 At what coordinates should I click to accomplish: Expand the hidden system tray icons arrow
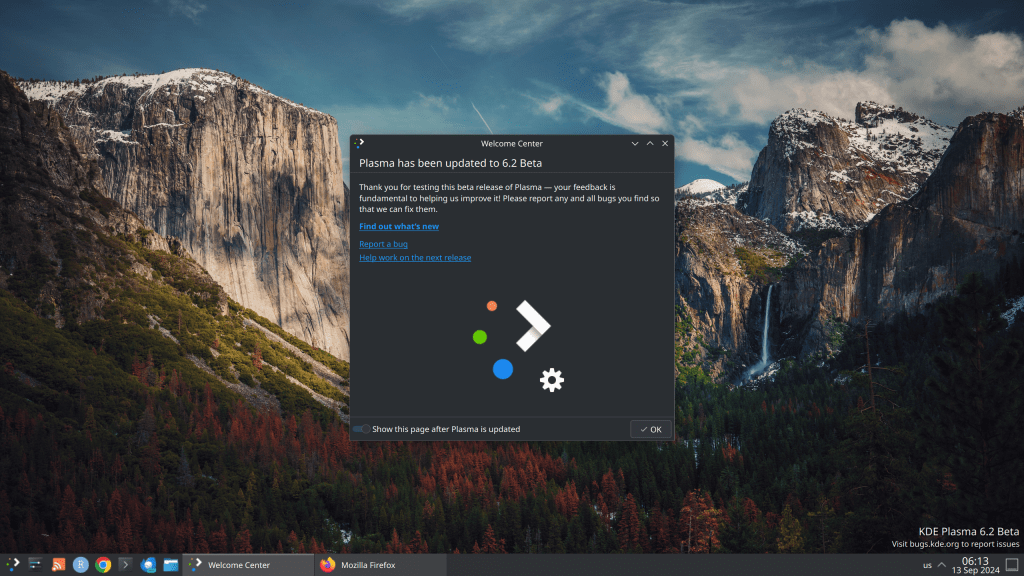942,565
